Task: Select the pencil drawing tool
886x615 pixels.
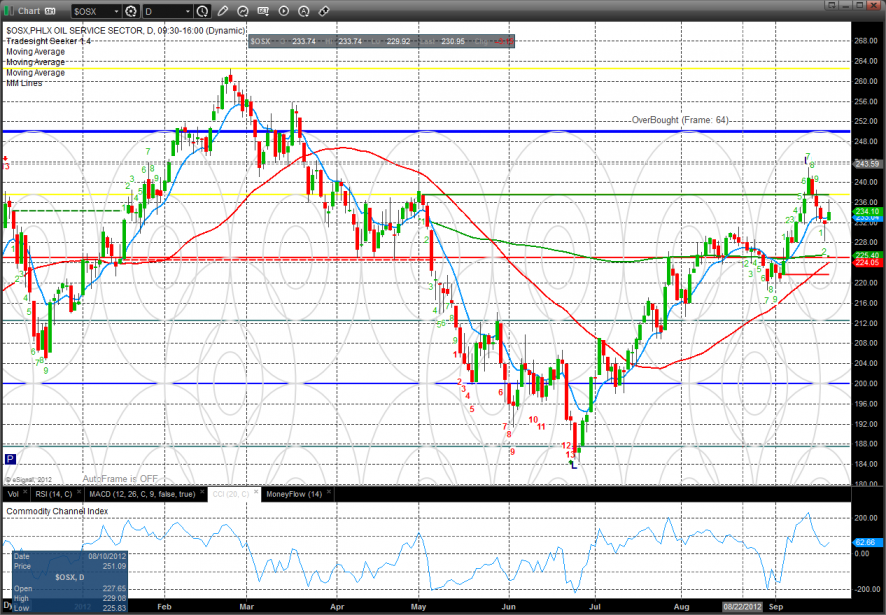Action: 223,11
